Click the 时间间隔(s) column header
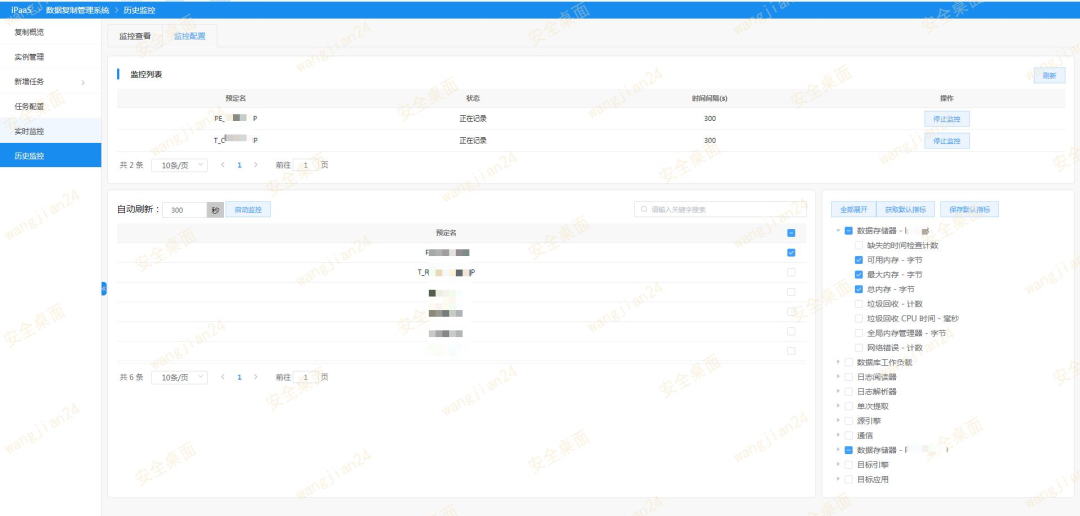The width and height of the screenshot is (1080, 516). tap(709, 99)
